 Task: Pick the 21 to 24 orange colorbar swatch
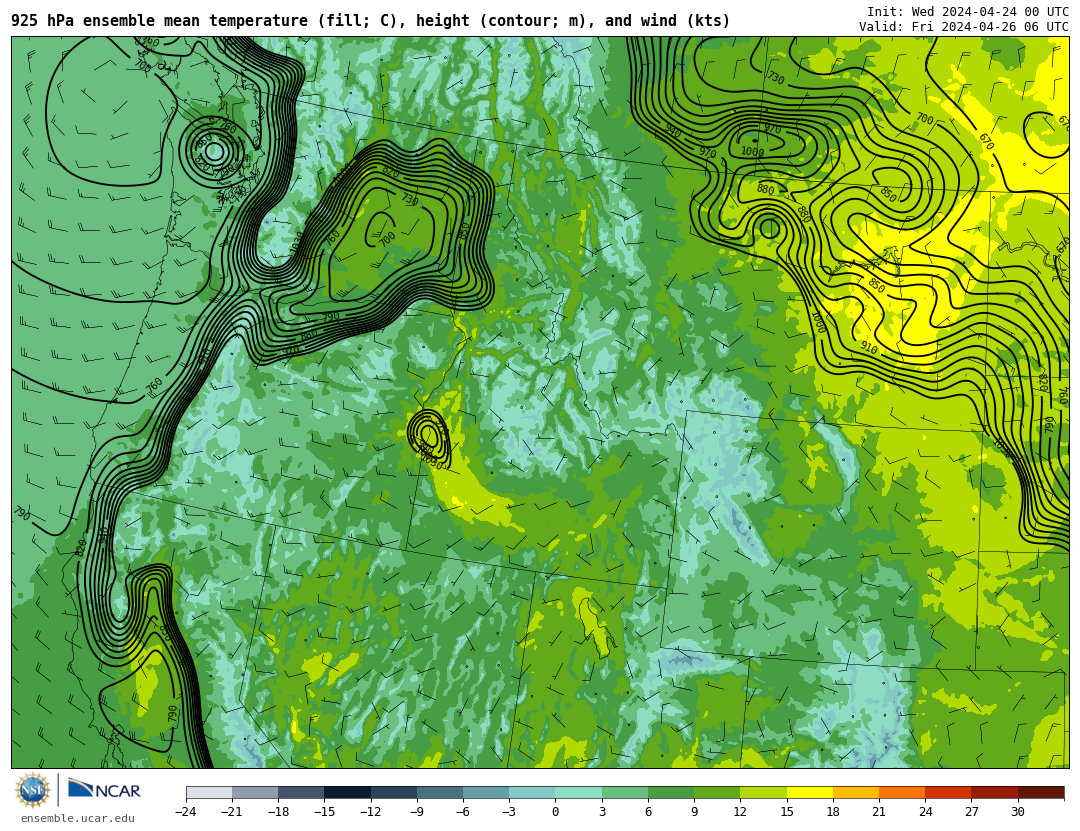tap(902, 792)
